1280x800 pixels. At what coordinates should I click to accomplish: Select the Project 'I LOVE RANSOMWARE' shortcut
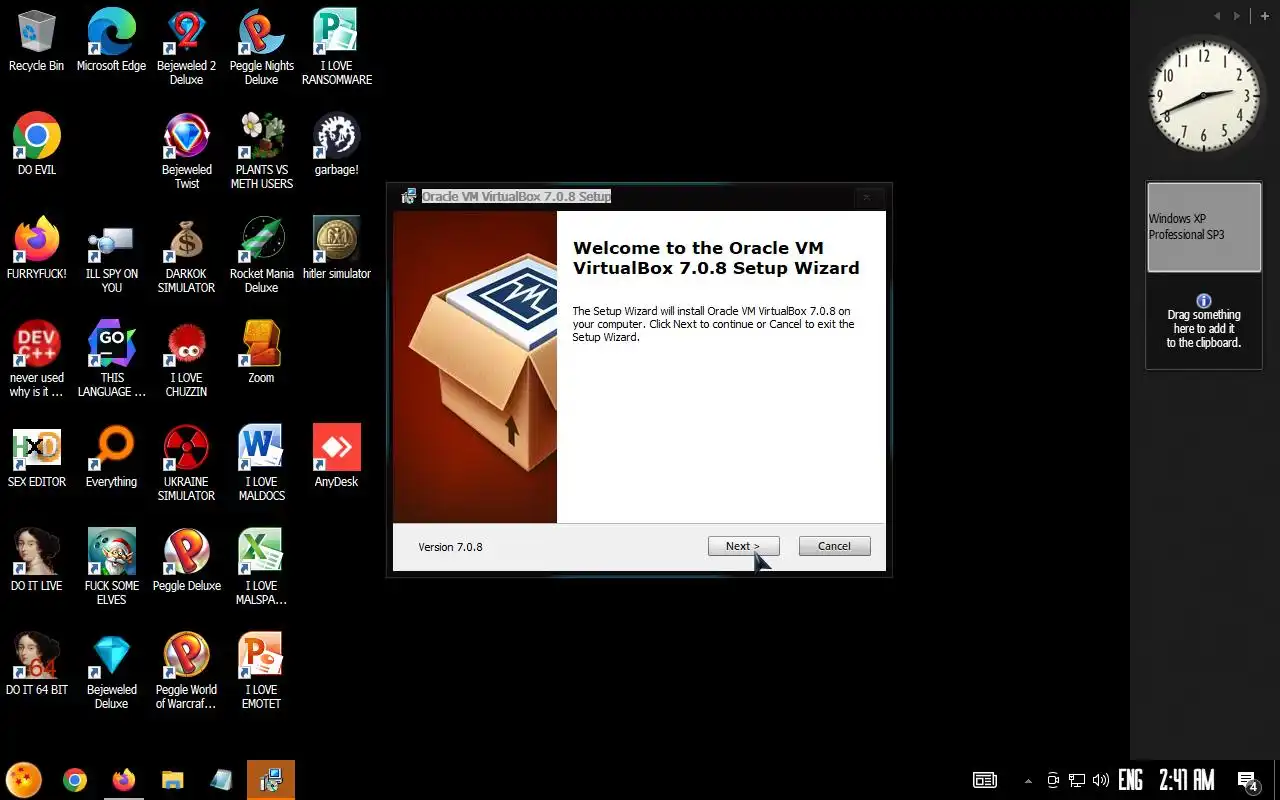[336, 47]
